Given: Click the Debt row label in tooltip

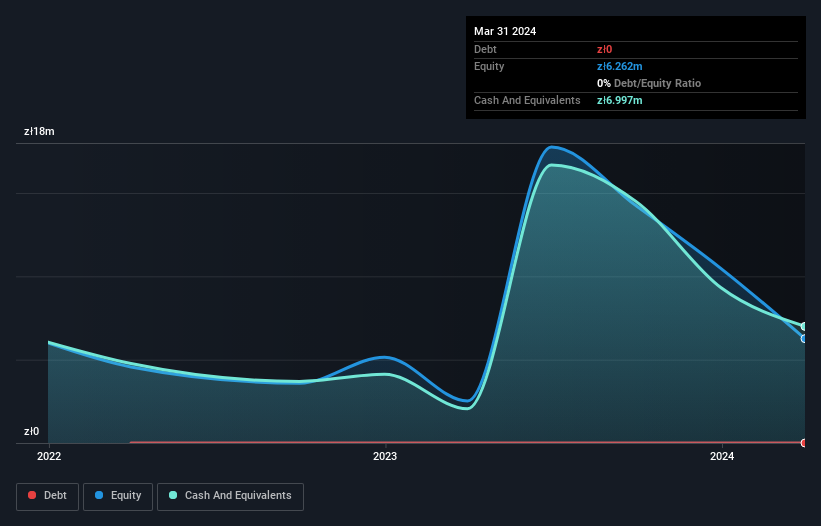Looking at the screenshot, I should tap(485, 49).
